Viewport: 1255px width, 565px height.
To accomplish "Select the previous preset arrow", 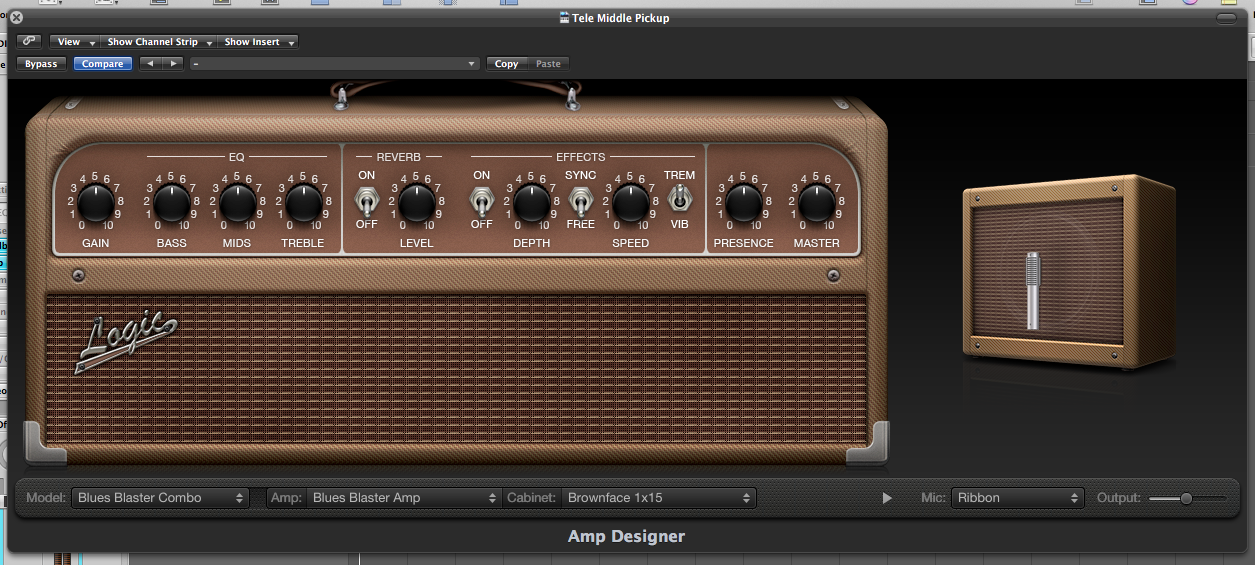I will 150,64.
